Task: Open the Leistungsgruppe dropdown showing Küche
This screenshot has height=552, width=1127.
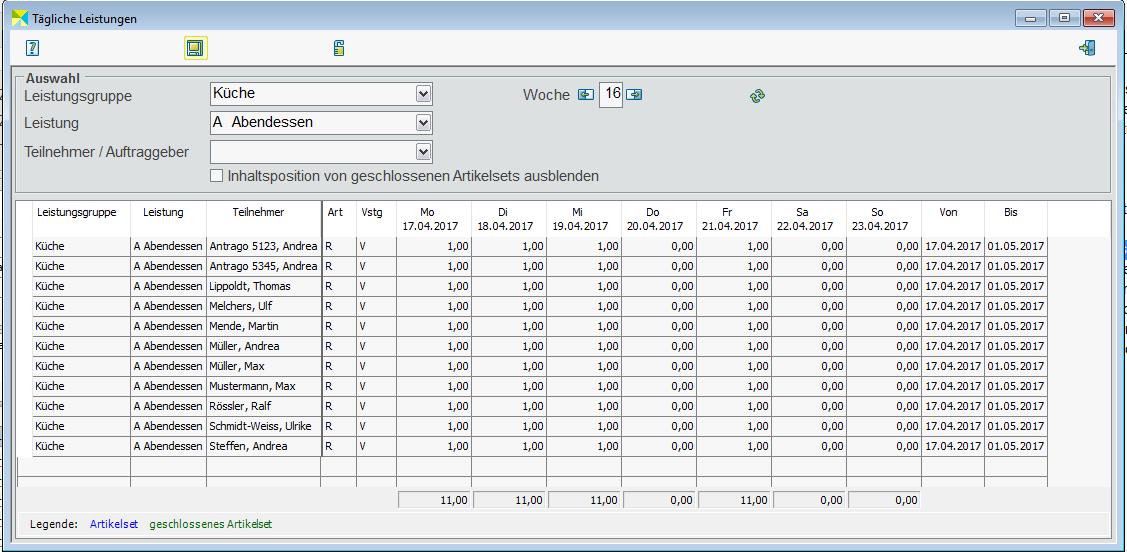Action: tap(423, 94)
